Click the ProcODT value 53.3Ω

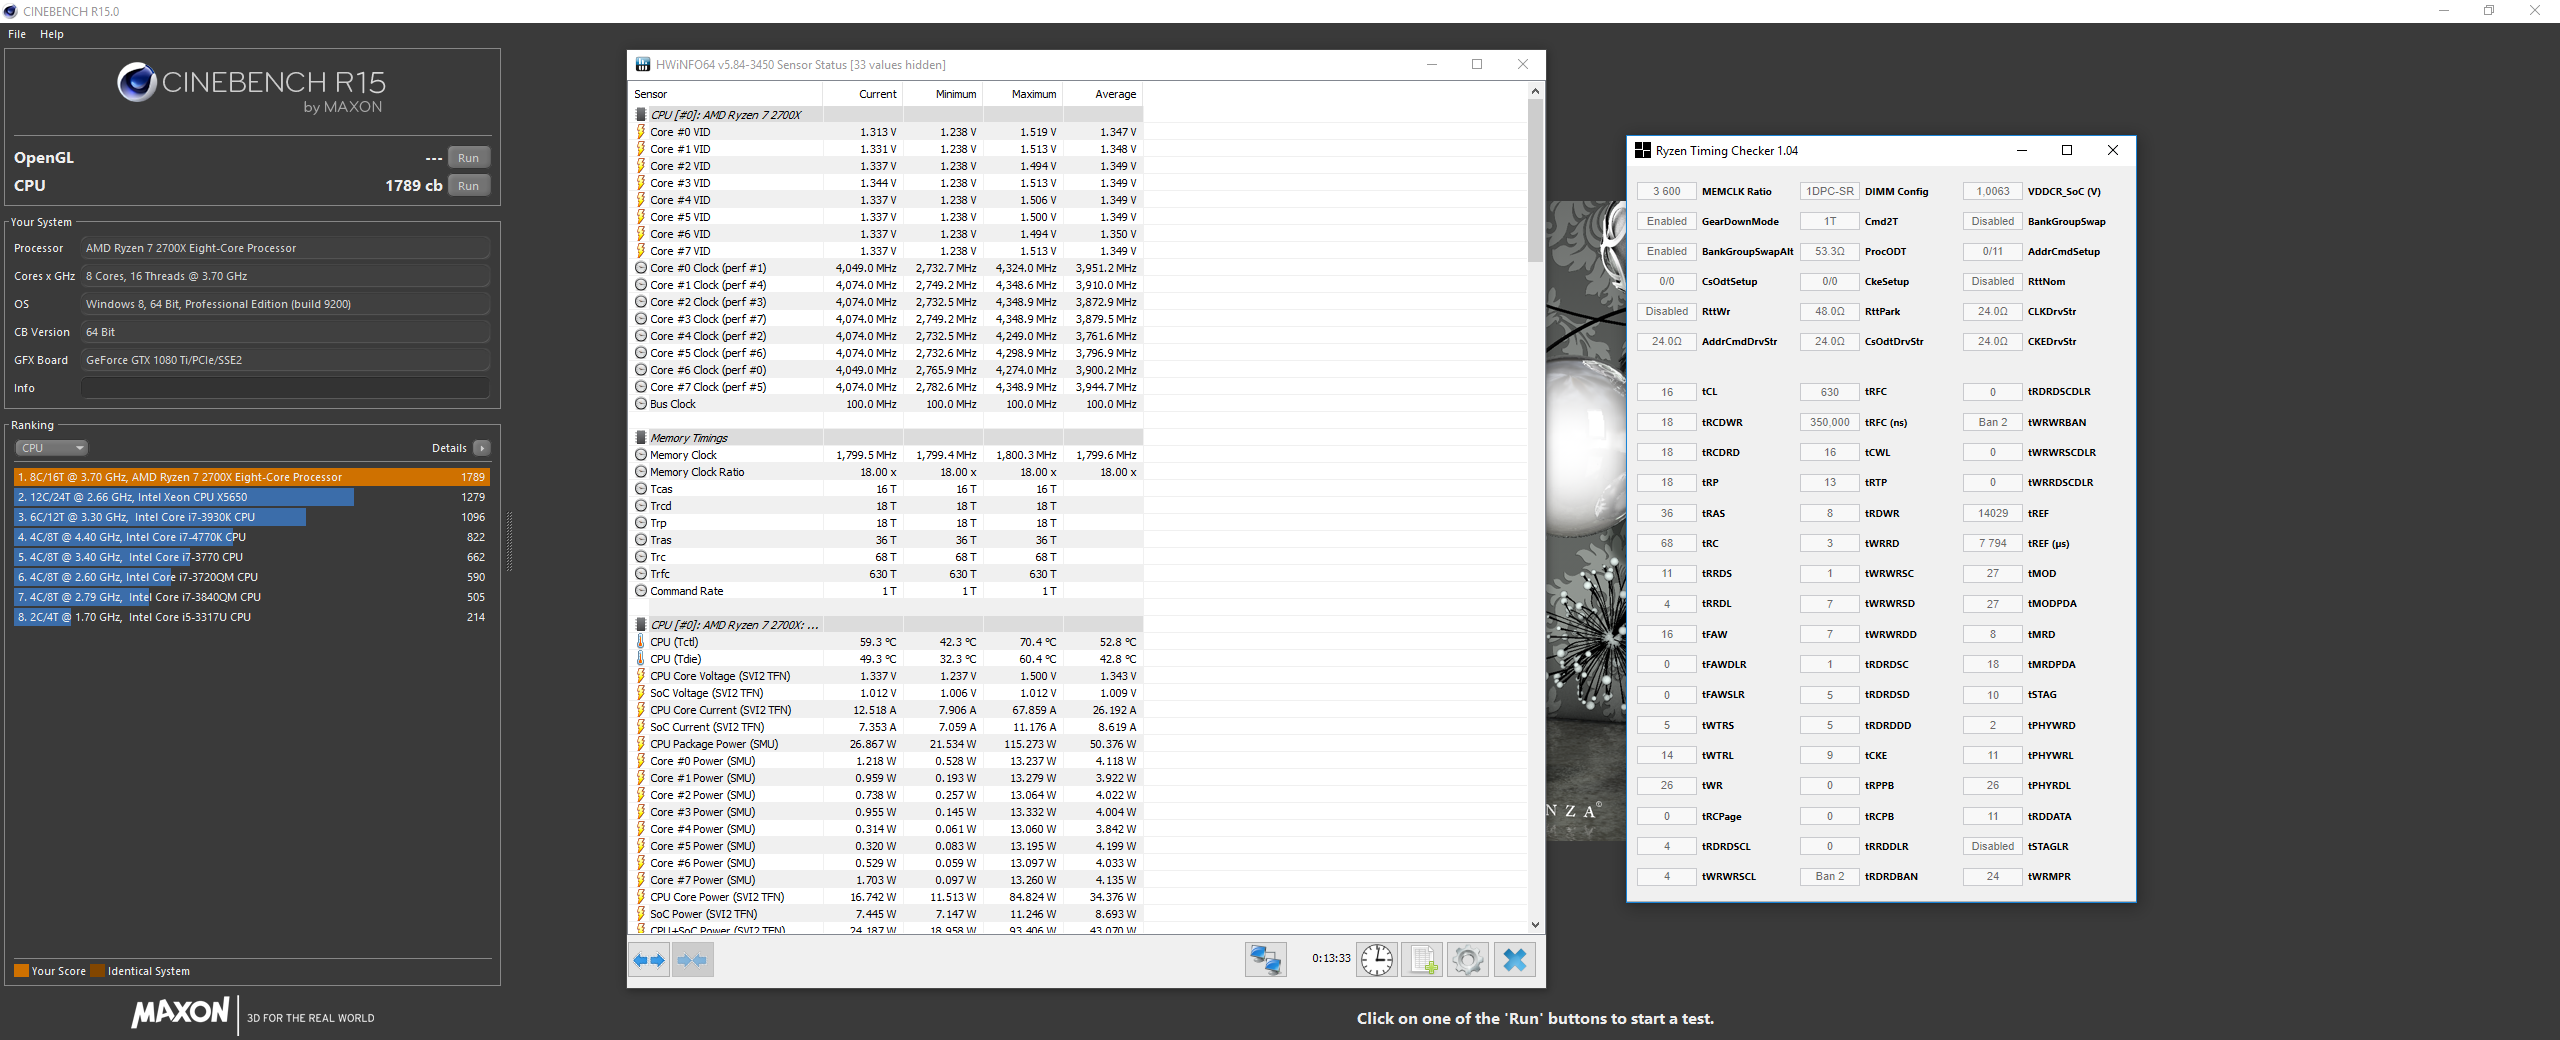coord(1830,251)
